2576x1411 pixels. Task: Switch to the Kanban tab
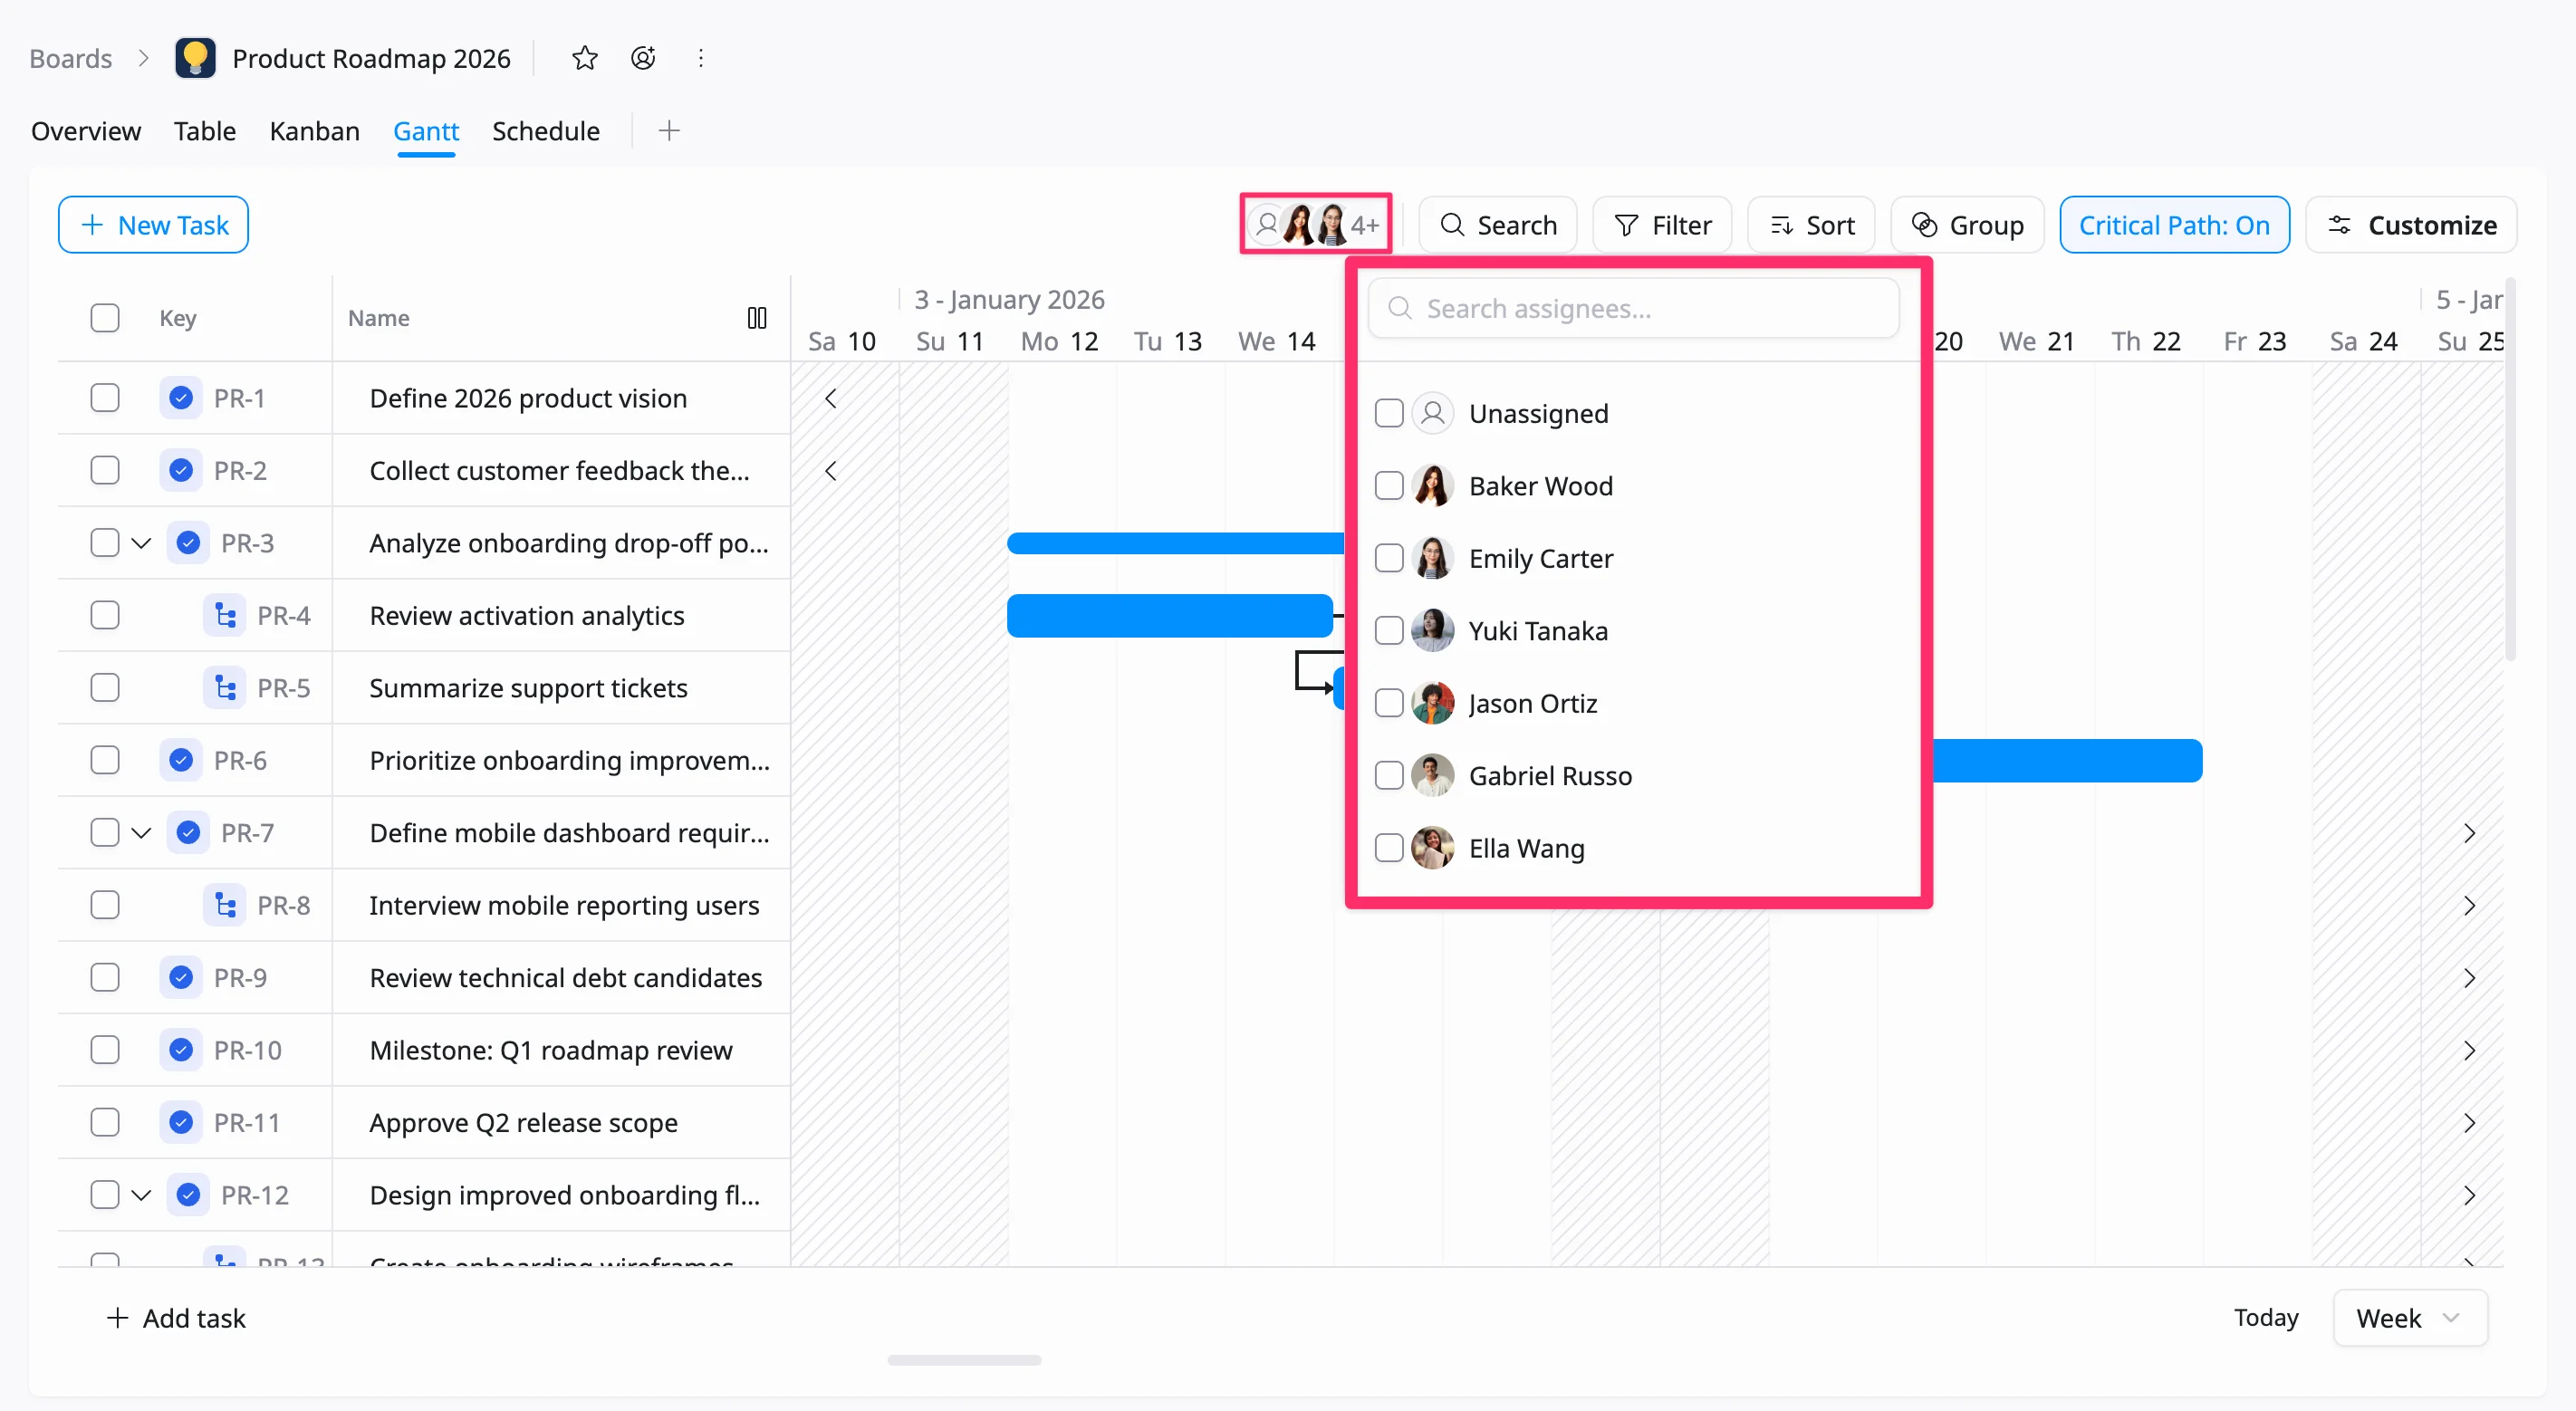pos(314,131)
